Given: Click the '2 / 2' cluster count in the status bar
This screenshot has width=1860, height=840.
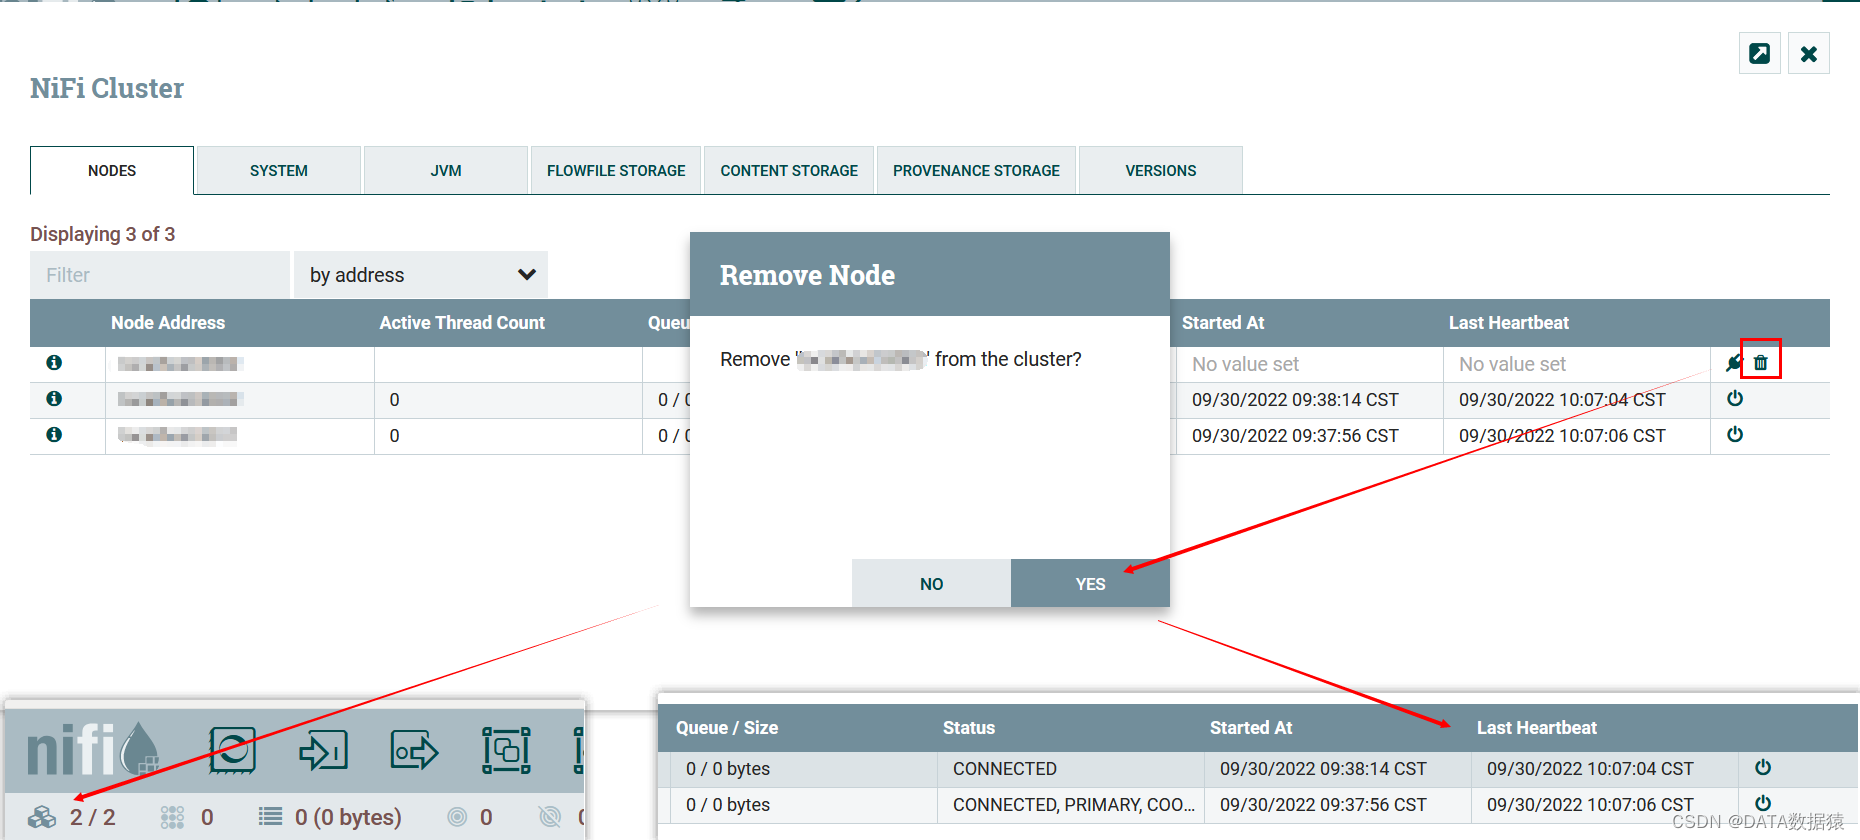Looking at the screenshot, I should [92, 817].
